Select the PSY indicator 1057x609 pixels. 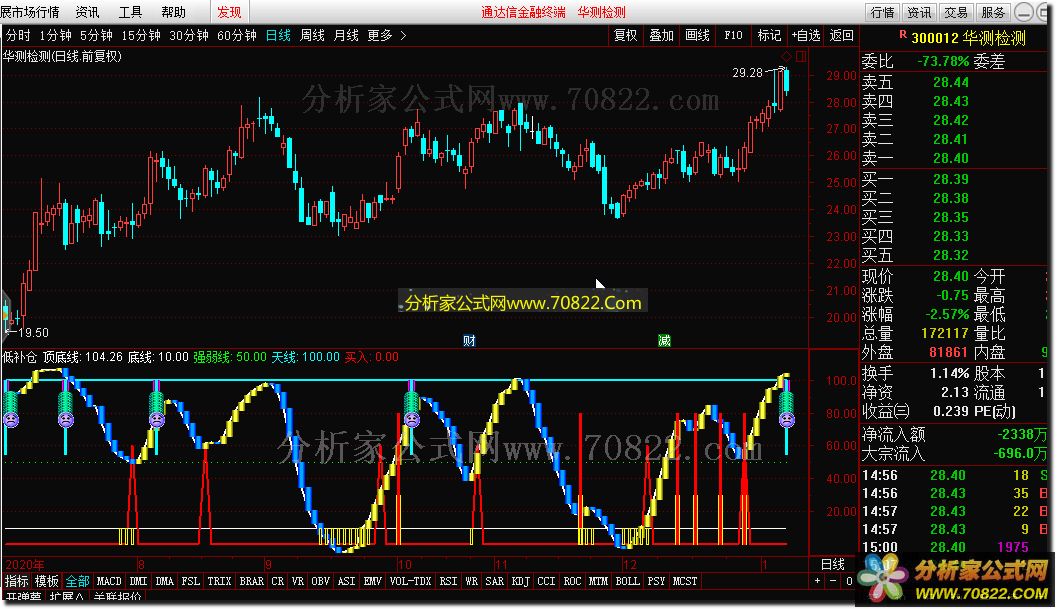[656, 581]
